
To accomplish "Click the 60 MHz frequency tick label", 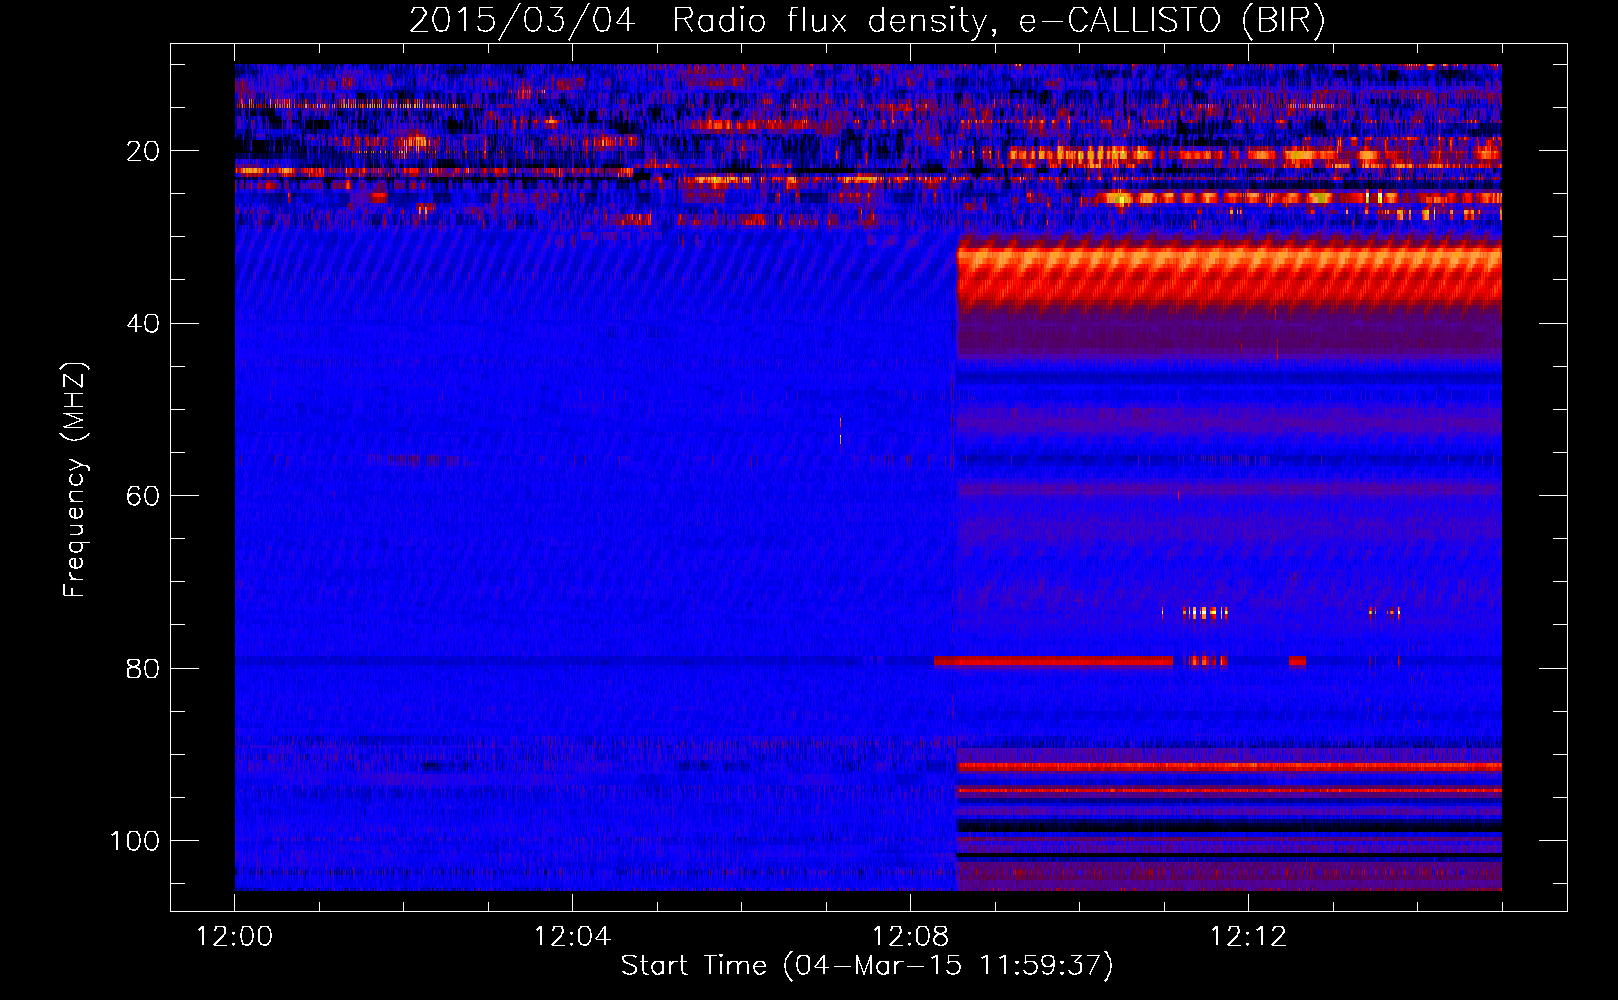I will click(x=144, y=496).
